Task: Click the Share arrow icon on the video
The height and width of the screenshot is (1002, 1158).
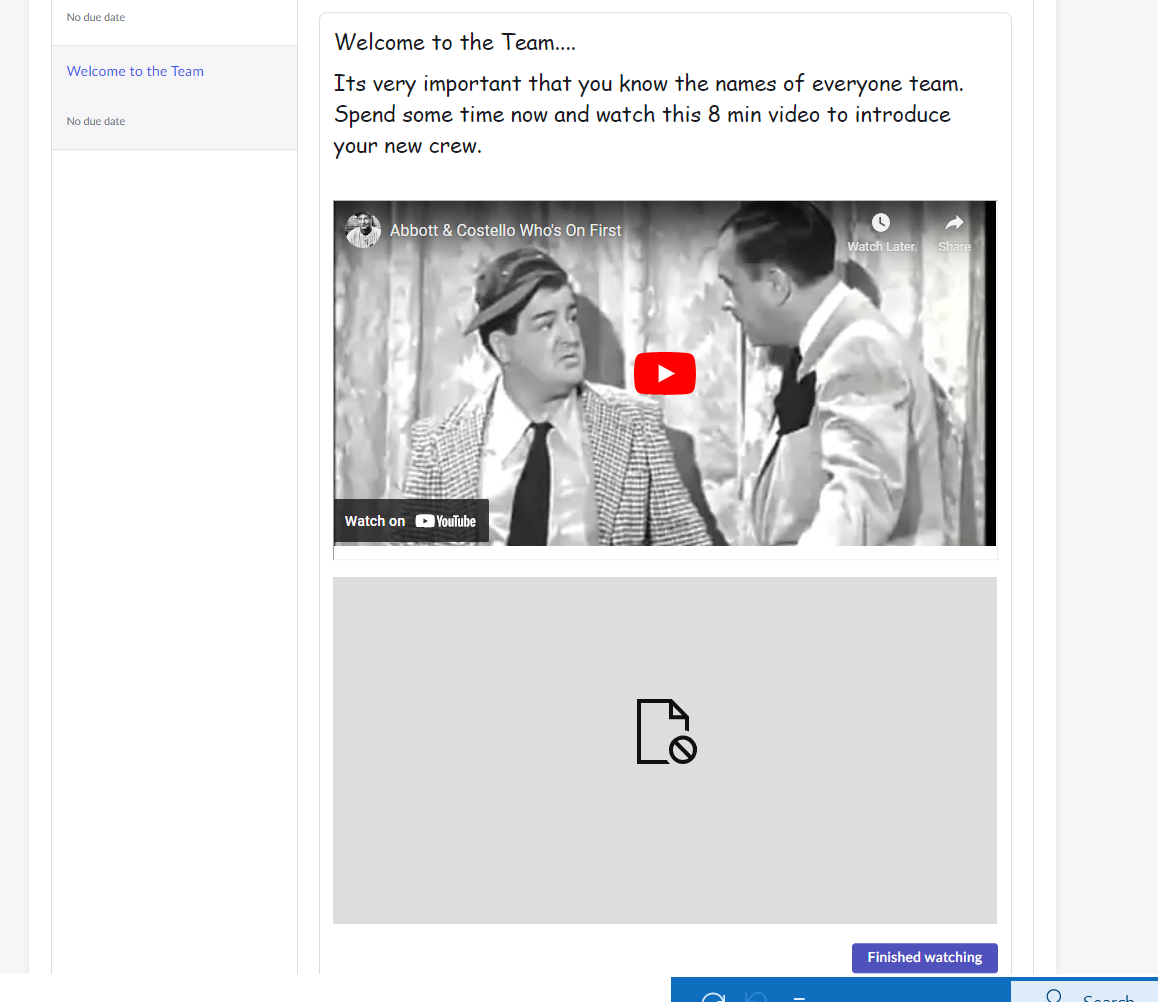Action: [954, 222]
